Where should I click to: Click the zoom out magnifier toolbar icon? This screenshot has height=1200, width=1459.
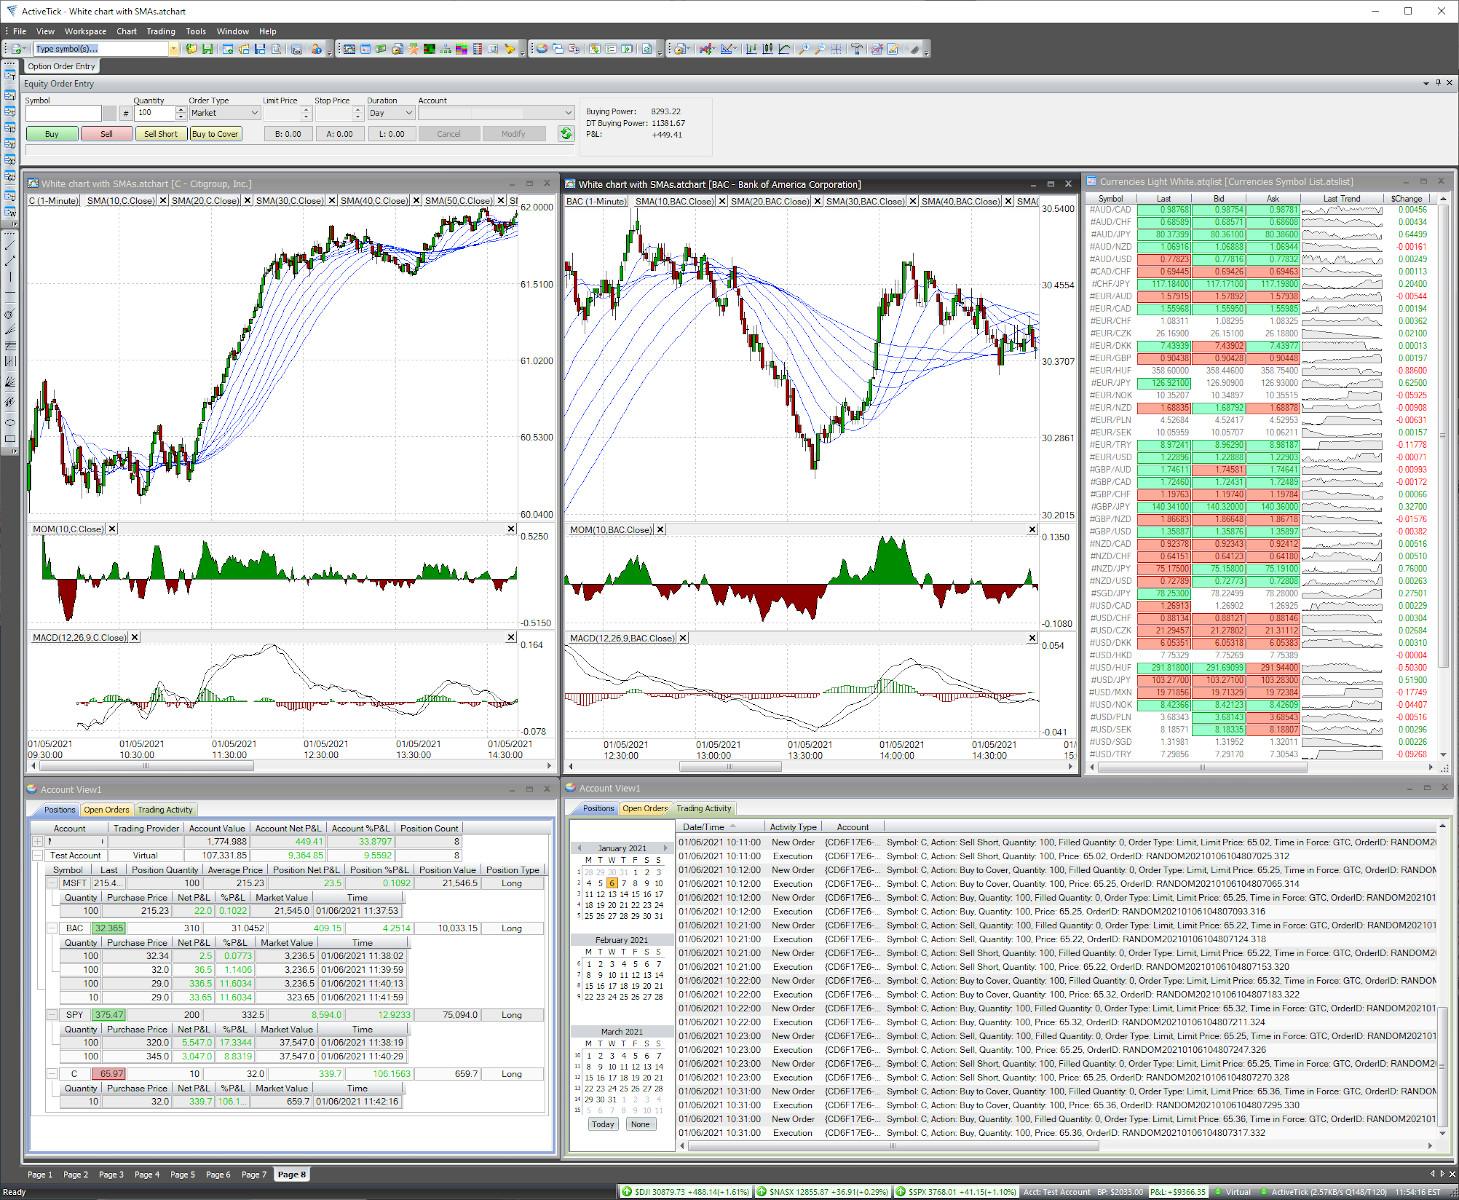point(820,48)
